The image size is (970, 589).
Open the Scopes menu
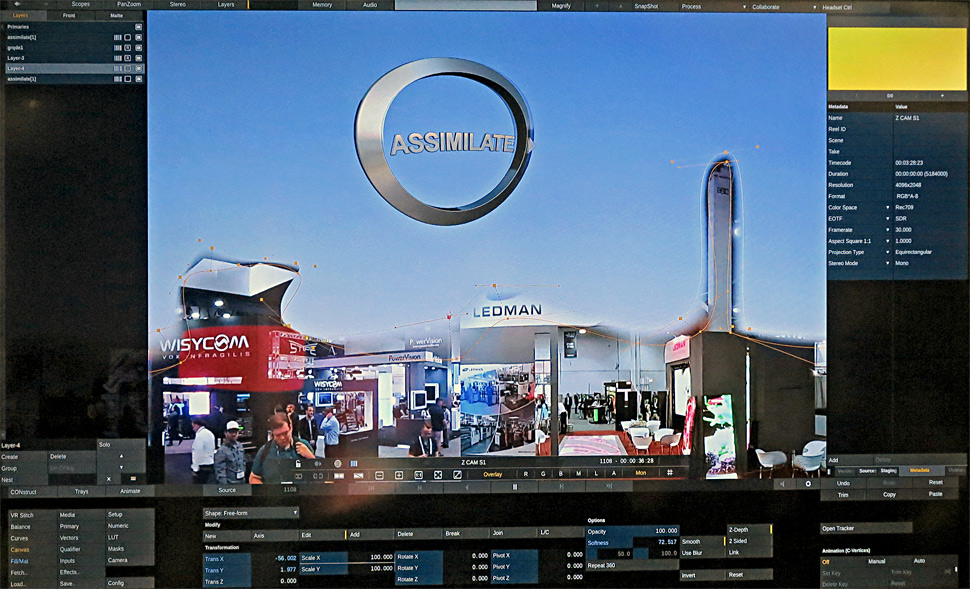(x=80, y=4)
